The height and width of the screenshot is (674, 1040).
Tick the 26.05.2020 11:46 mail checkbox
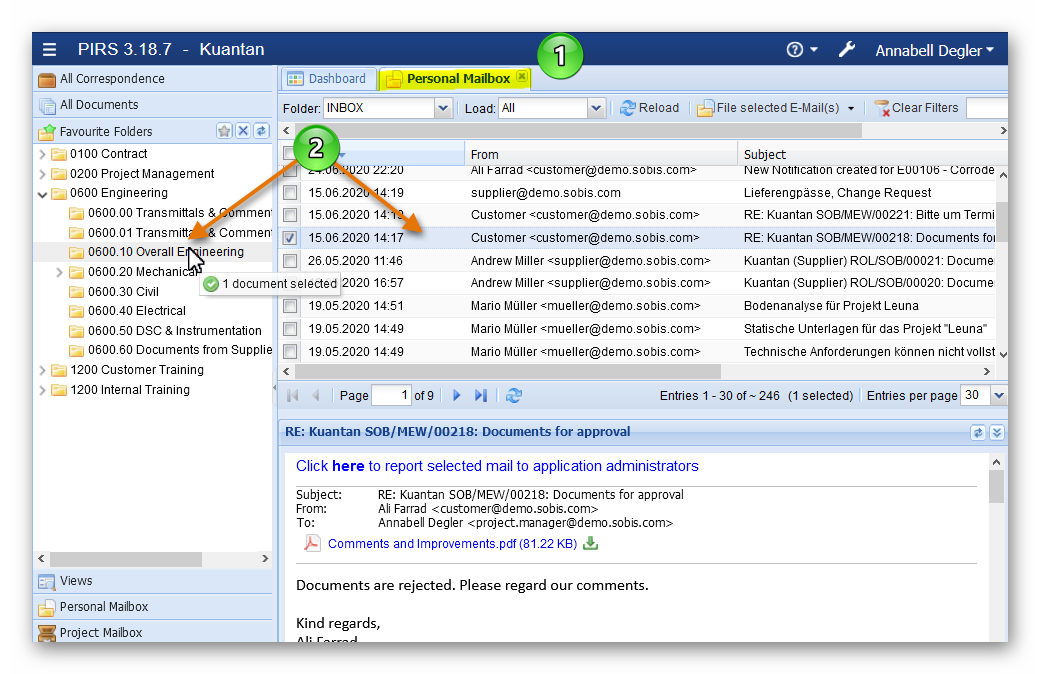click(290, 261)
